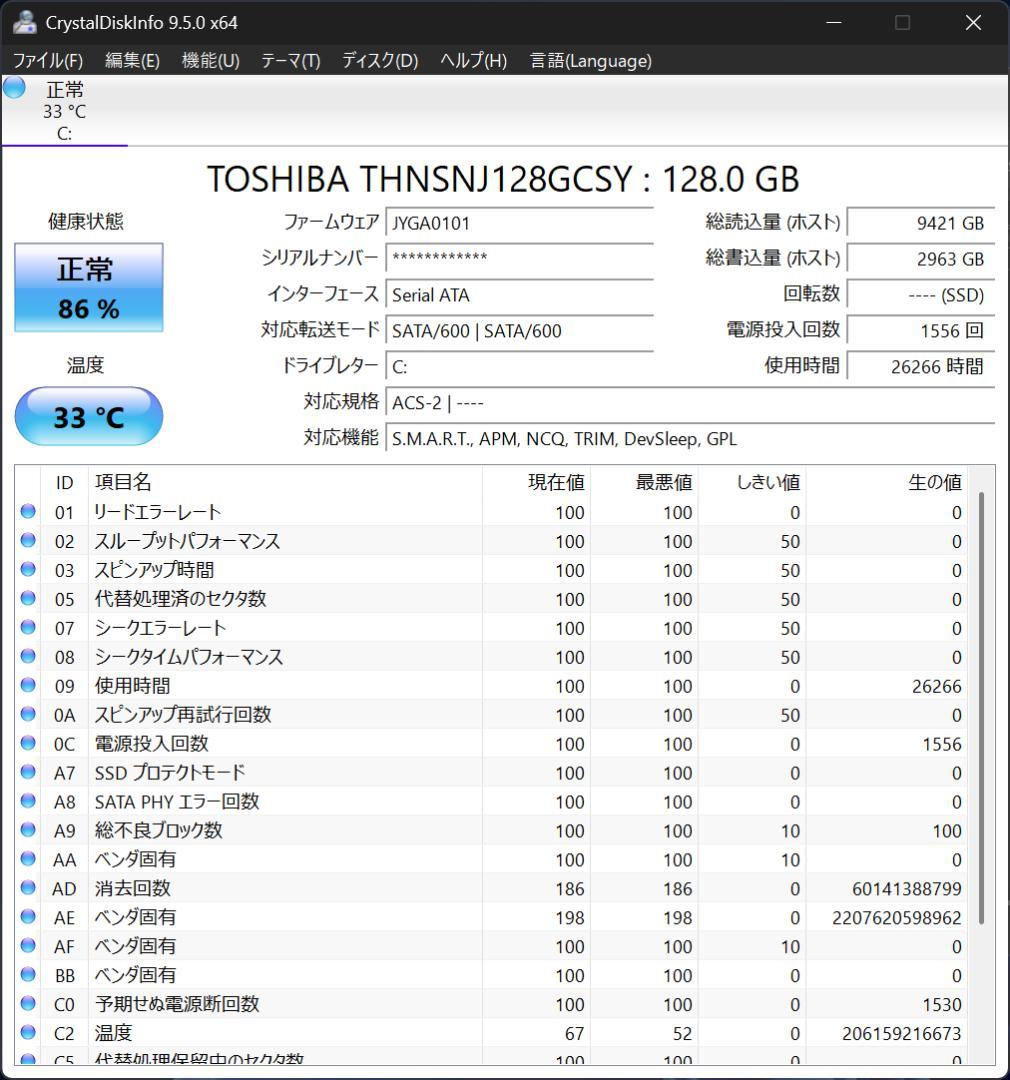The width and height of the screenshot is (1010, 1080).
Task: Click status dot of row 08 シークタイムパフォーマンス
Action: 28,656
